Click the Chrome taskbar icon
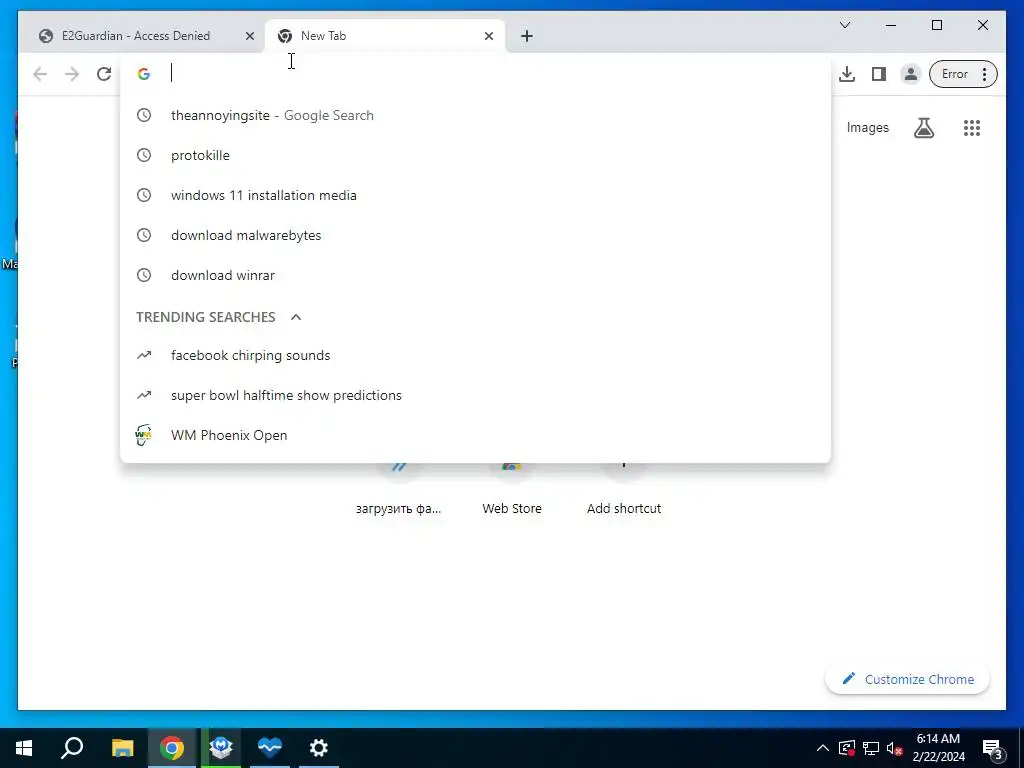This screenshot has width=1024, height=768. click(172, 748)
